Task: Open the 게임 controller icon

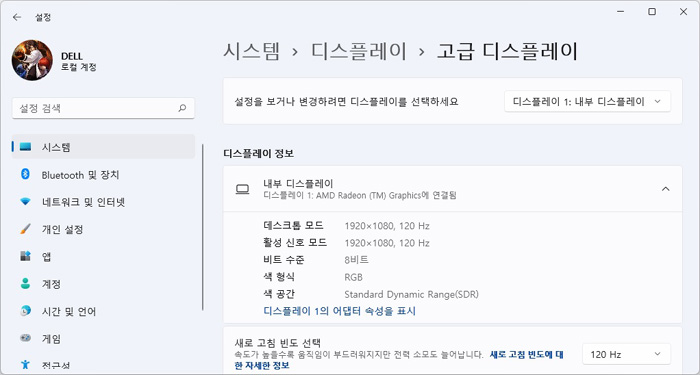Action: [25, 338]
